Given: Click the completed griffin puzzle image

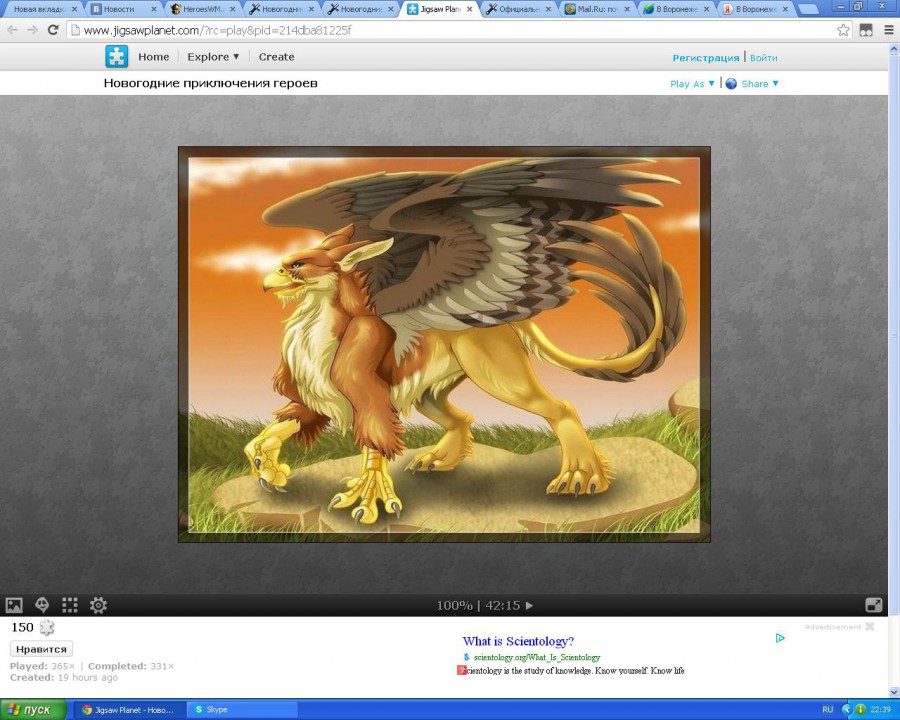Looking at the screenshot, I should click(x=444, y=344).
